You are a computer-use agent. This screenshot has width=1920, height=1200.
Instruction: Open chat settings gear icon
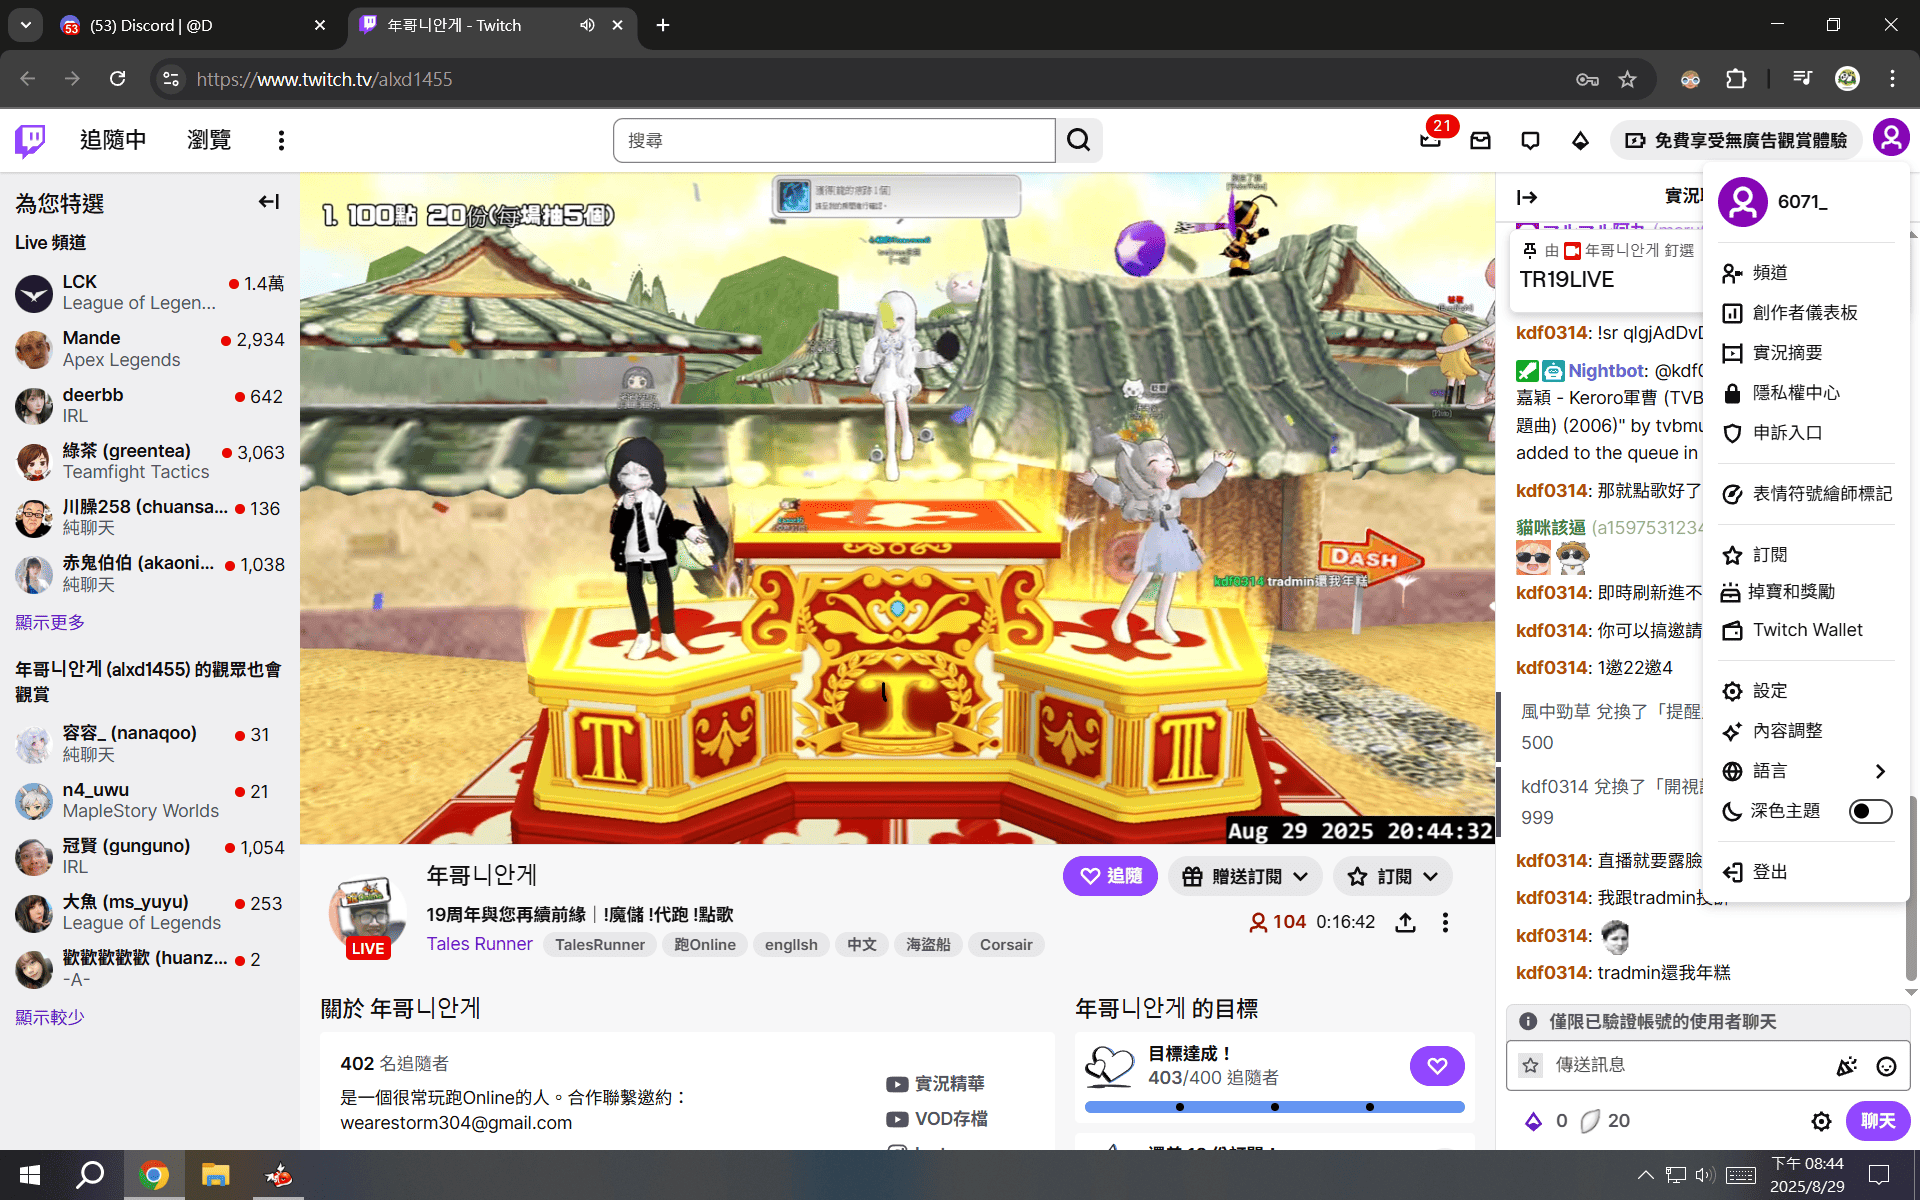1821,1121
